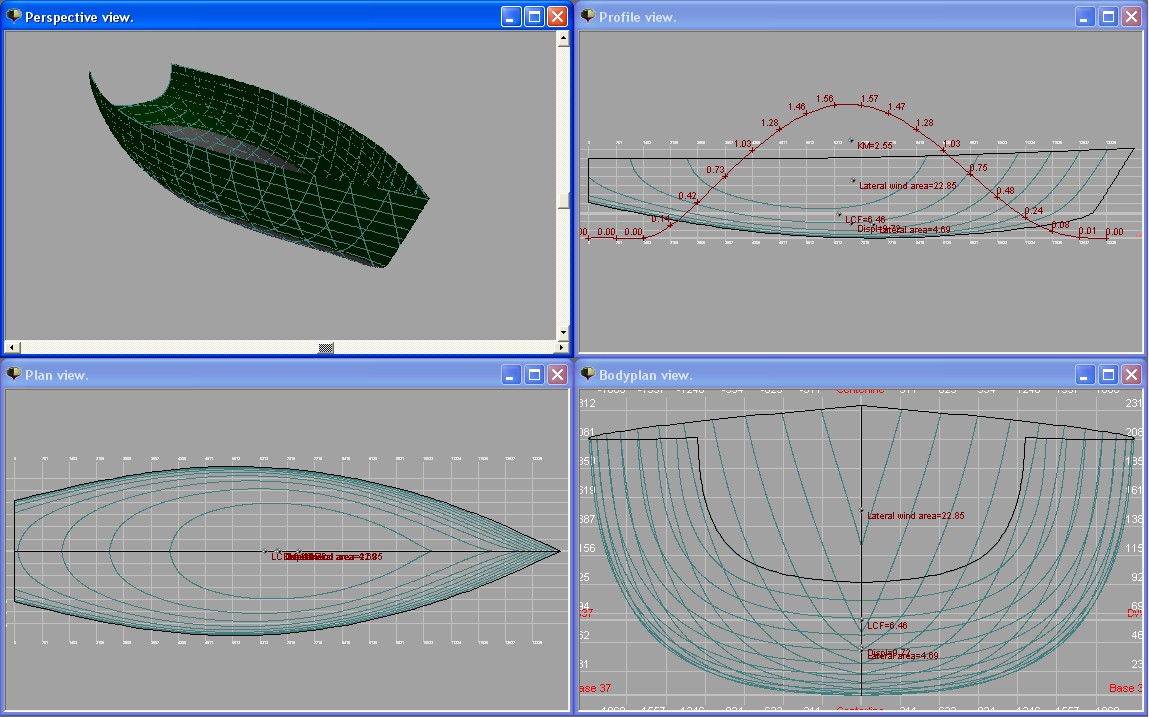Click the 0.14 curve value in Profile view
This screenshot has height=717, width=1149.
click(x=660, y=218)
